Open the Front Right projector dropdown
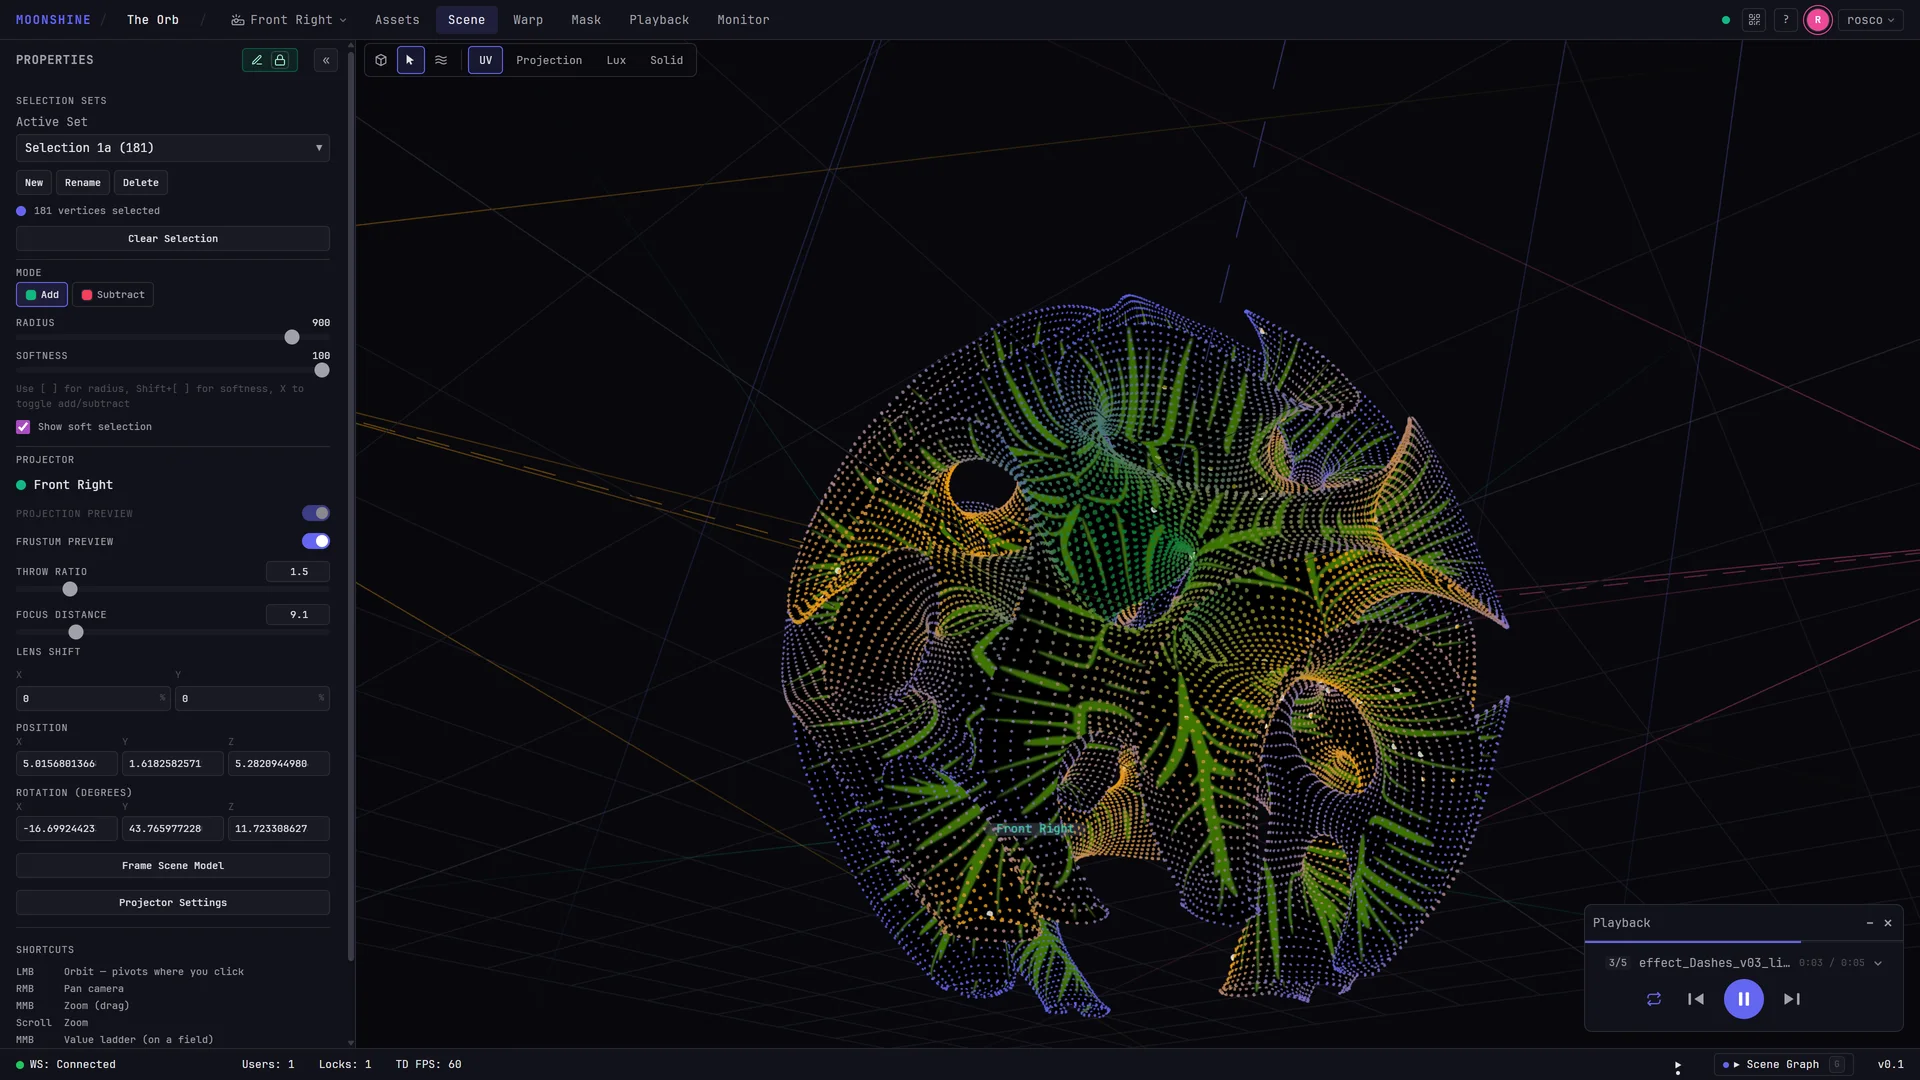This screenshot has width=1920, height=1080. point(289,20)
